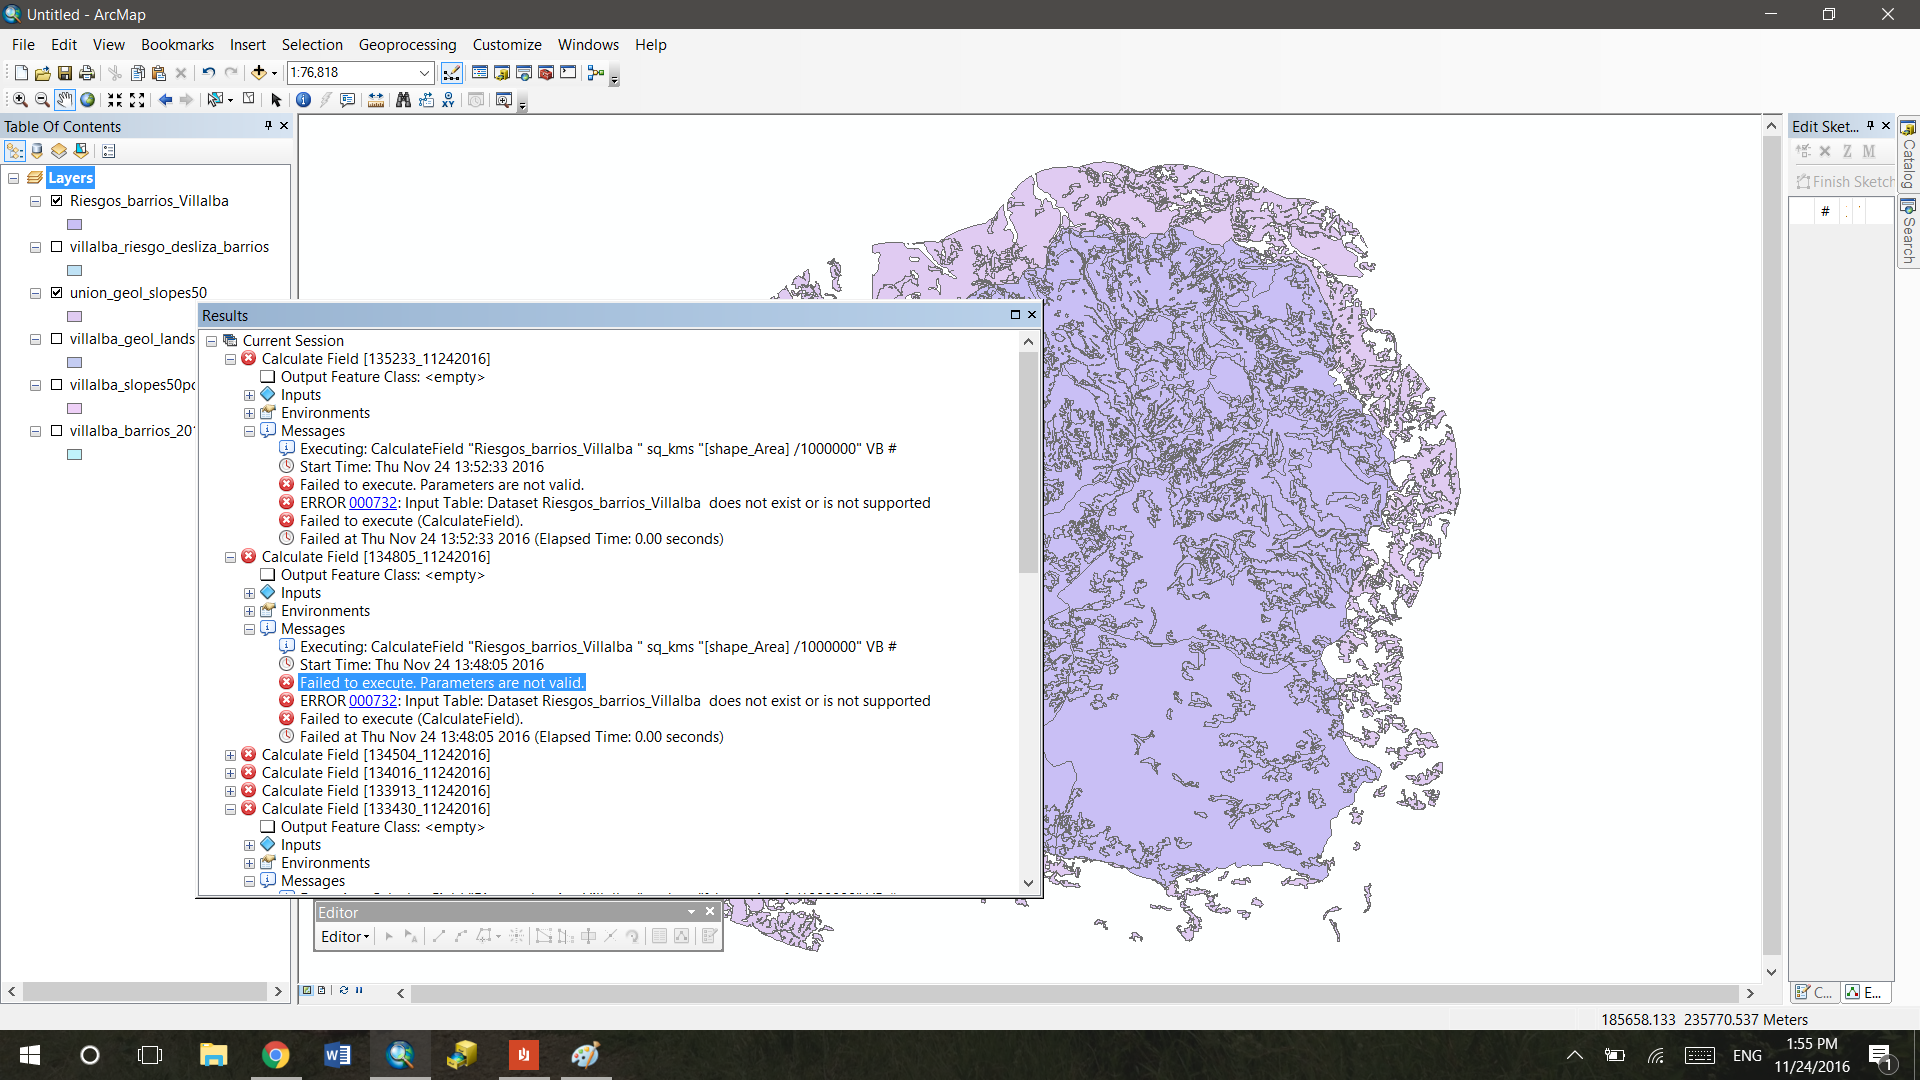The image size is (1920, 1080).
Task: Select the Zoom Out tool
Action: pyautogui.click(x=42, y=100)
